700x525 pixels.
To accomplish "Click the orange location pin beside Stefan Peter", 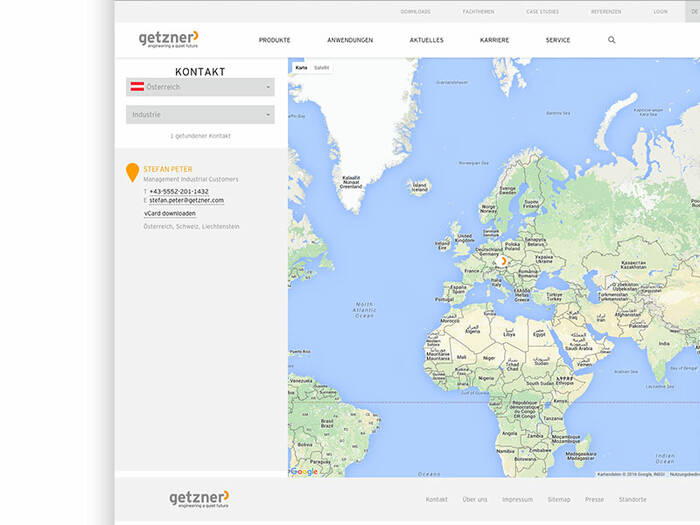I will tap(132, 173).
